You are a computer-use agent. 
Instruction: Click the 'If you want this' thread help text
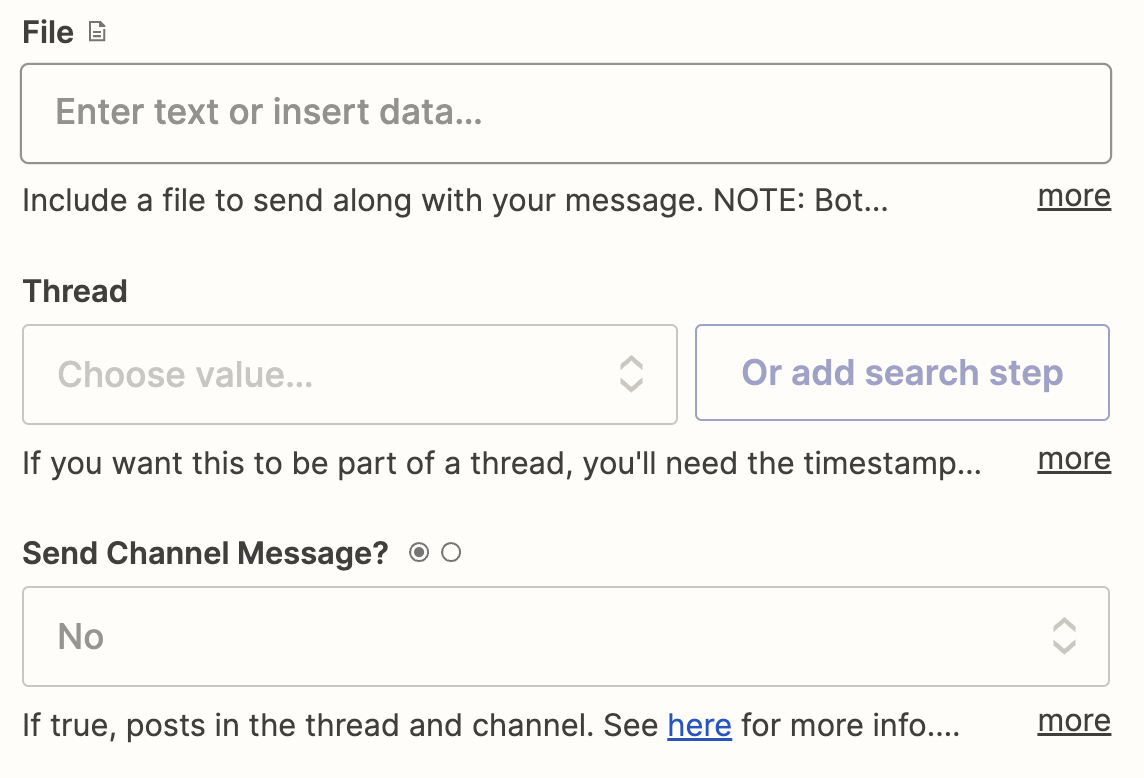tap(502, 463)
